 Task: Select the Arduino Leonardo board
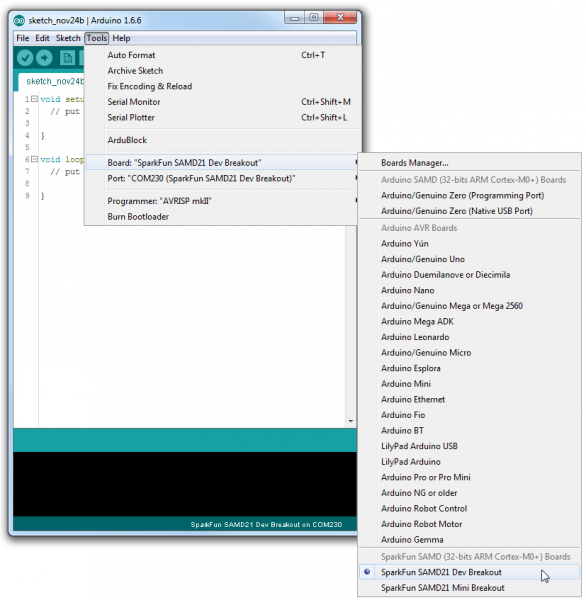pos(469,337)
